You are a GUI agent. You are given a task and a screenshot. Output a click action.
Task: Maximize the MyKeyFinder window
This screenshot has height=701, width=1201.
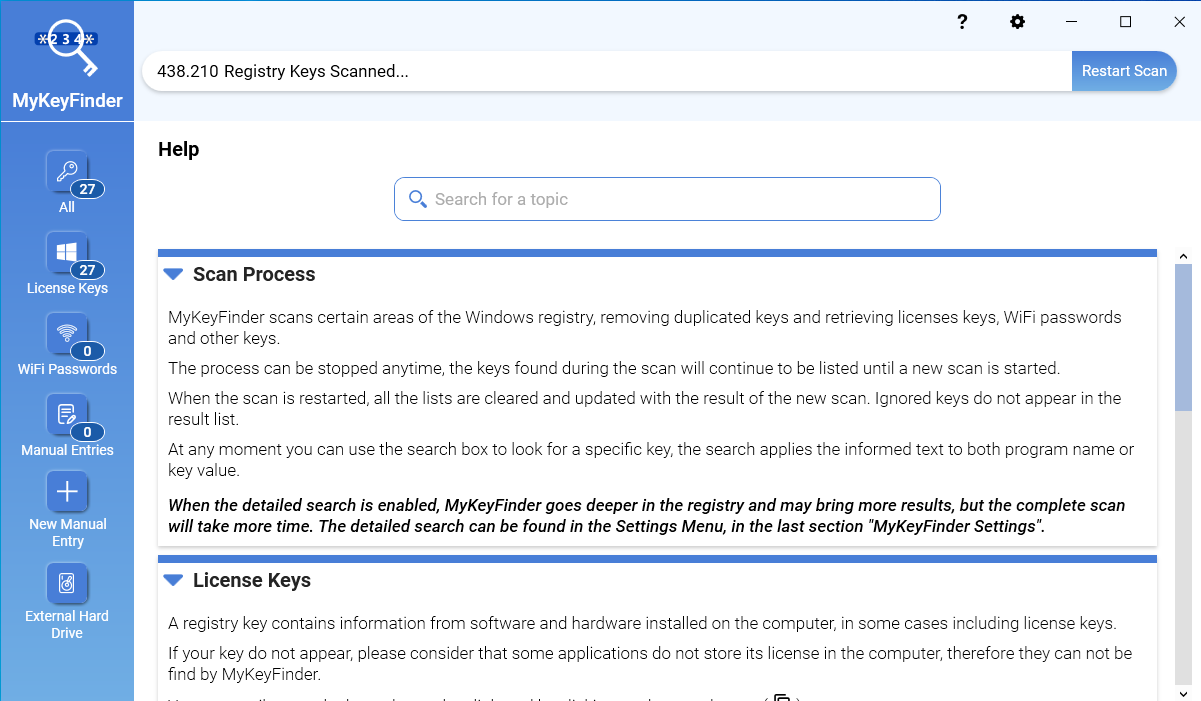(1125, 22)
